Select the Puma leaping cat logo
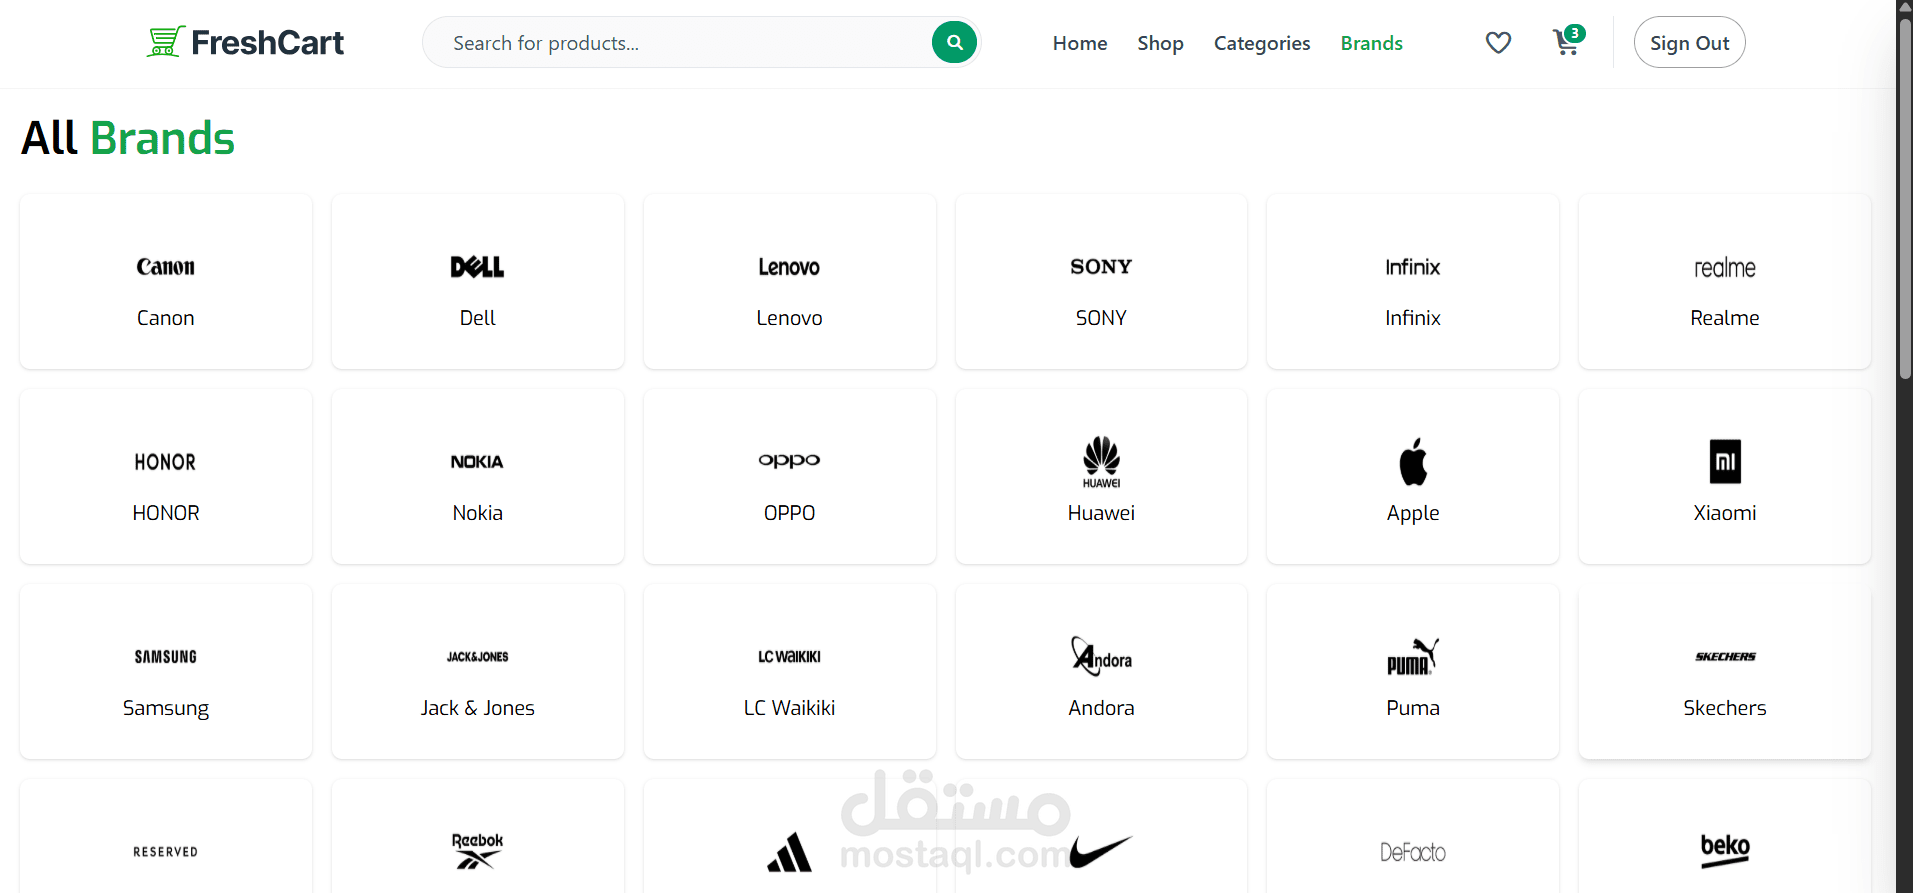Image resolution: width=1913 pixels, height=893 pixels. point(1413,656)
